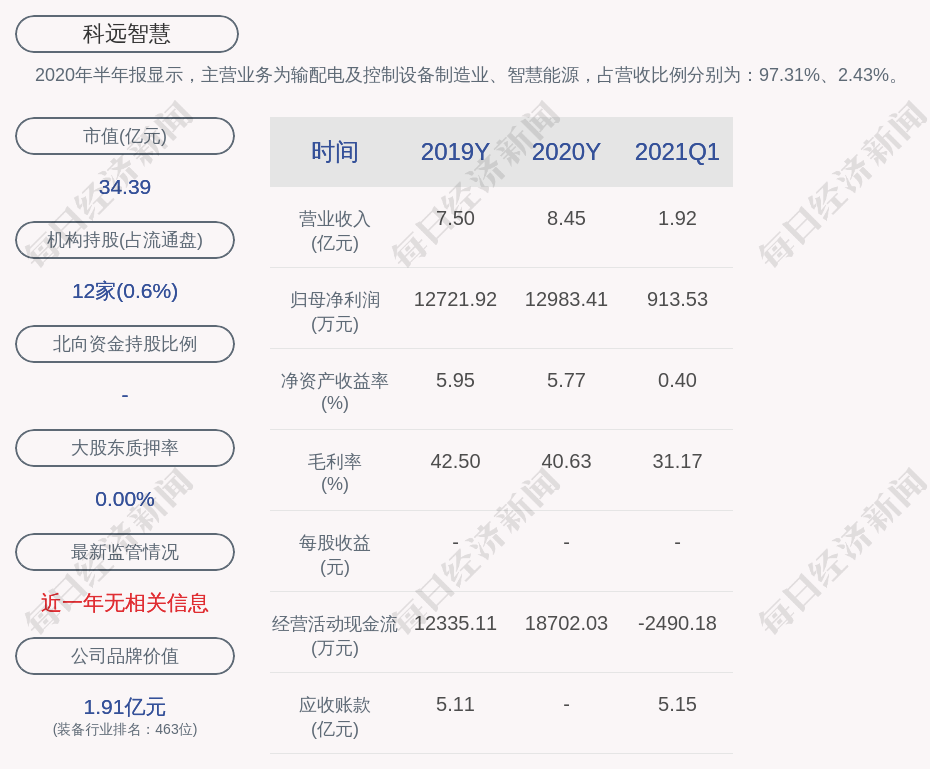930x769 pixels.
Task: Select the 市值(亿元) label pill
Action: point(125,136)
